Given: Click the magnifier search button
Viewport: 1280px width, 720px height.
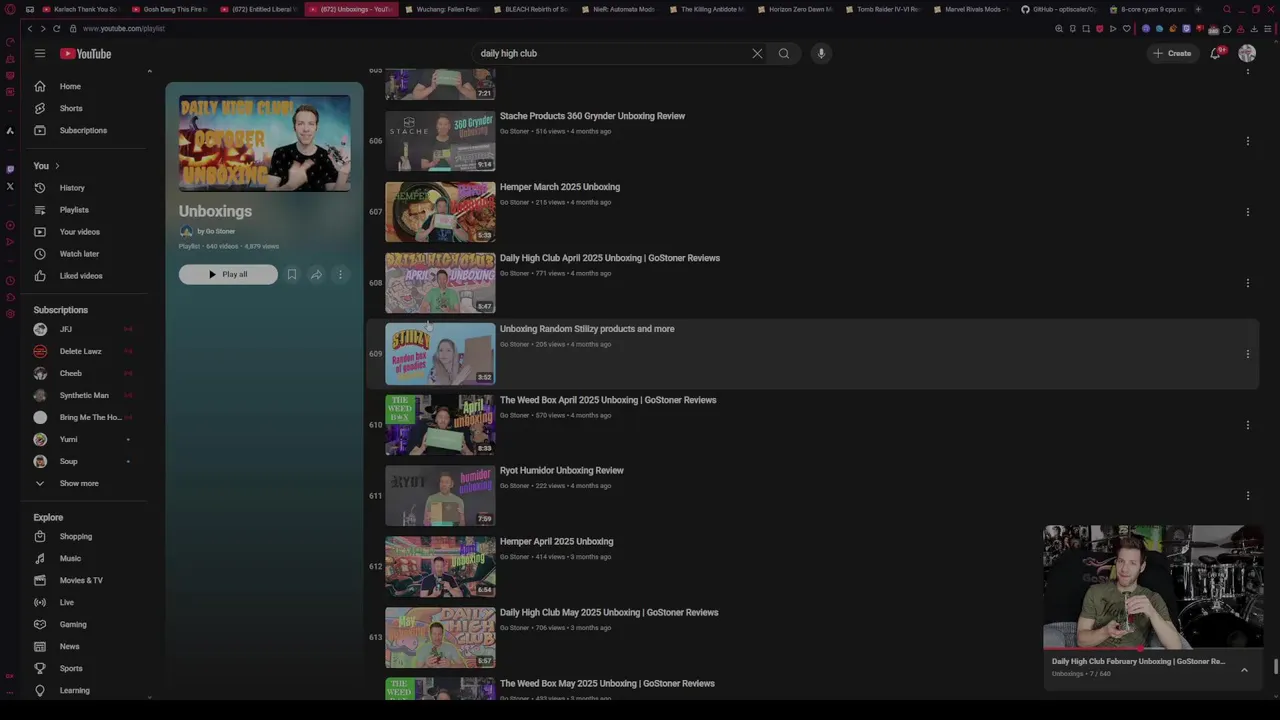Looking at the screenshot, I should (784, 53).
